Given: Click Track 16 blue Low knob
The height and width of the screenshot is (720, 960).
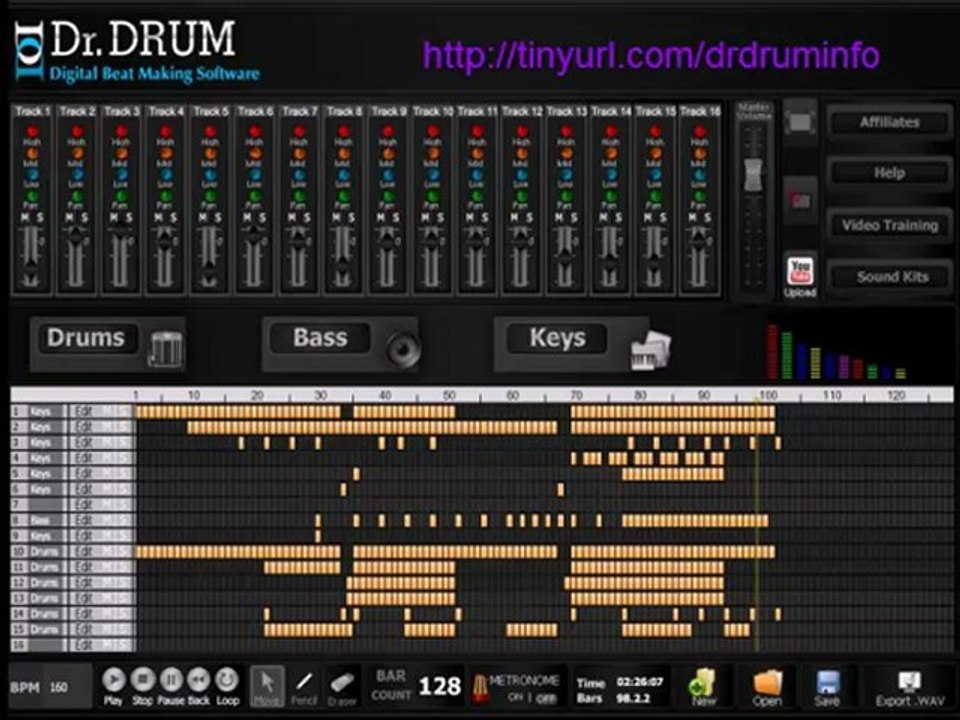Looking at the screenshot, I should point(699,174).
